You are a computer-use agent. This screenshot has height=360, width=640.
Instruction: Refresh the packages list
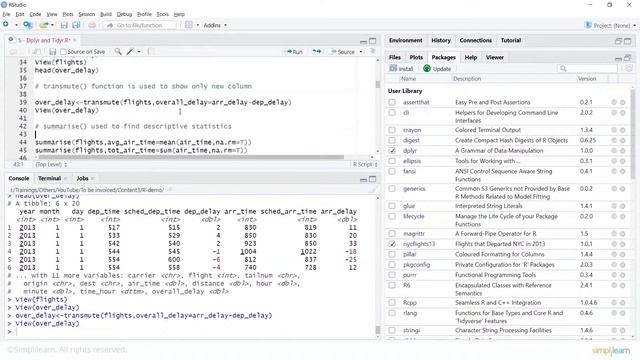[x=629, y=69]
